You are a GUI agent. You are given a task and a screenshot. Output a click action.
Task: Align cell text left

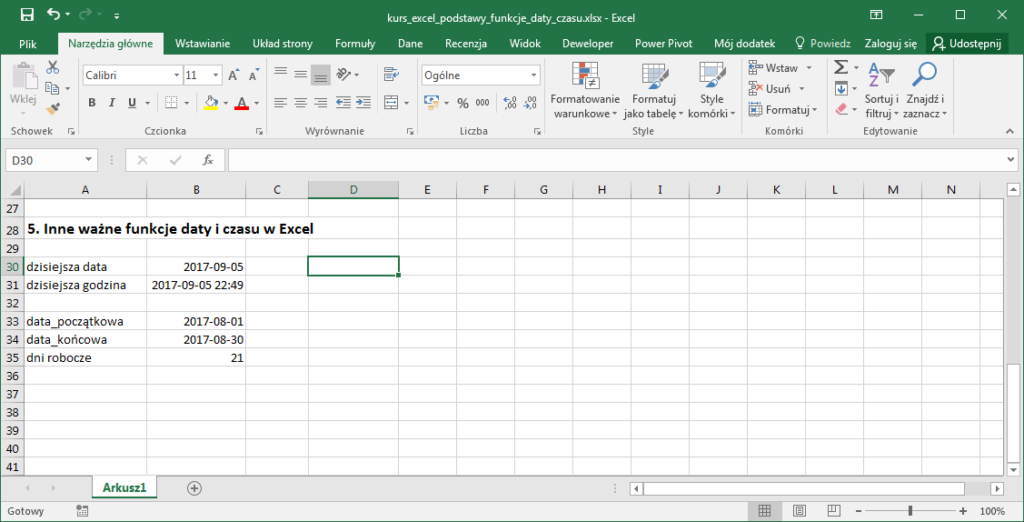pos(281,103)
